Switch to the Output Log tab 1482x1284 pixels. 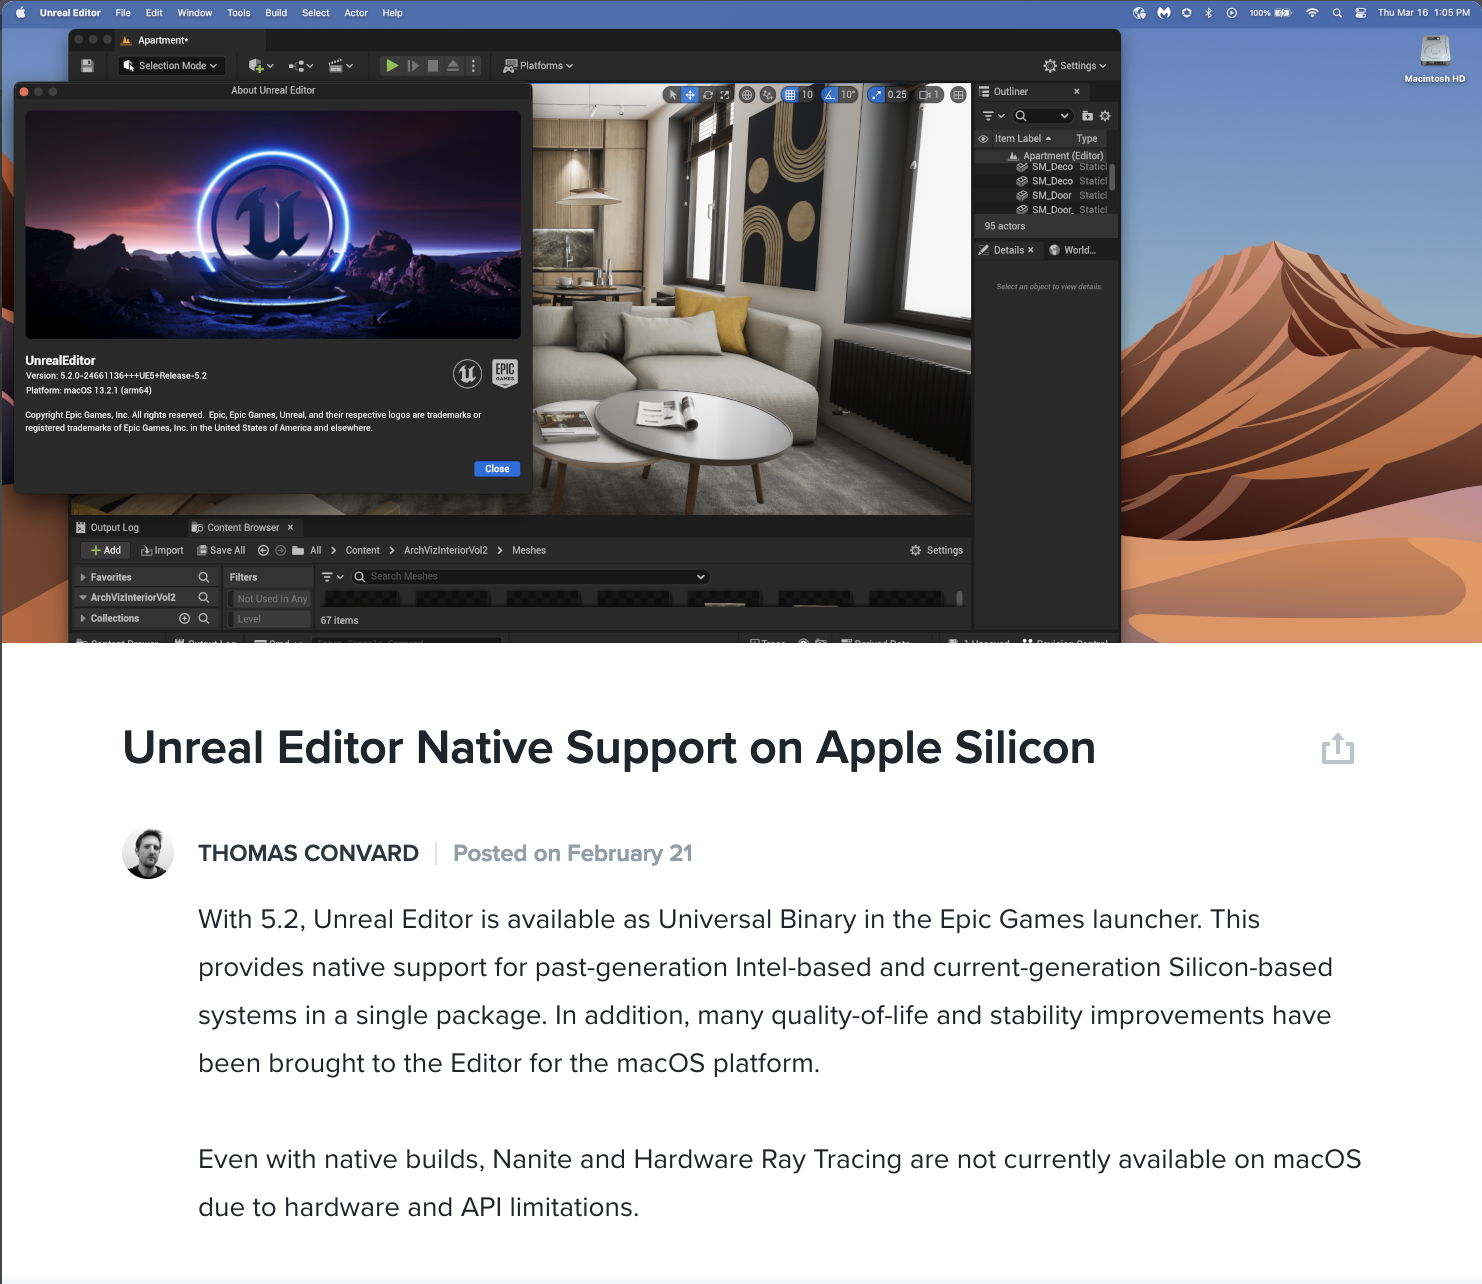point(108,528)
